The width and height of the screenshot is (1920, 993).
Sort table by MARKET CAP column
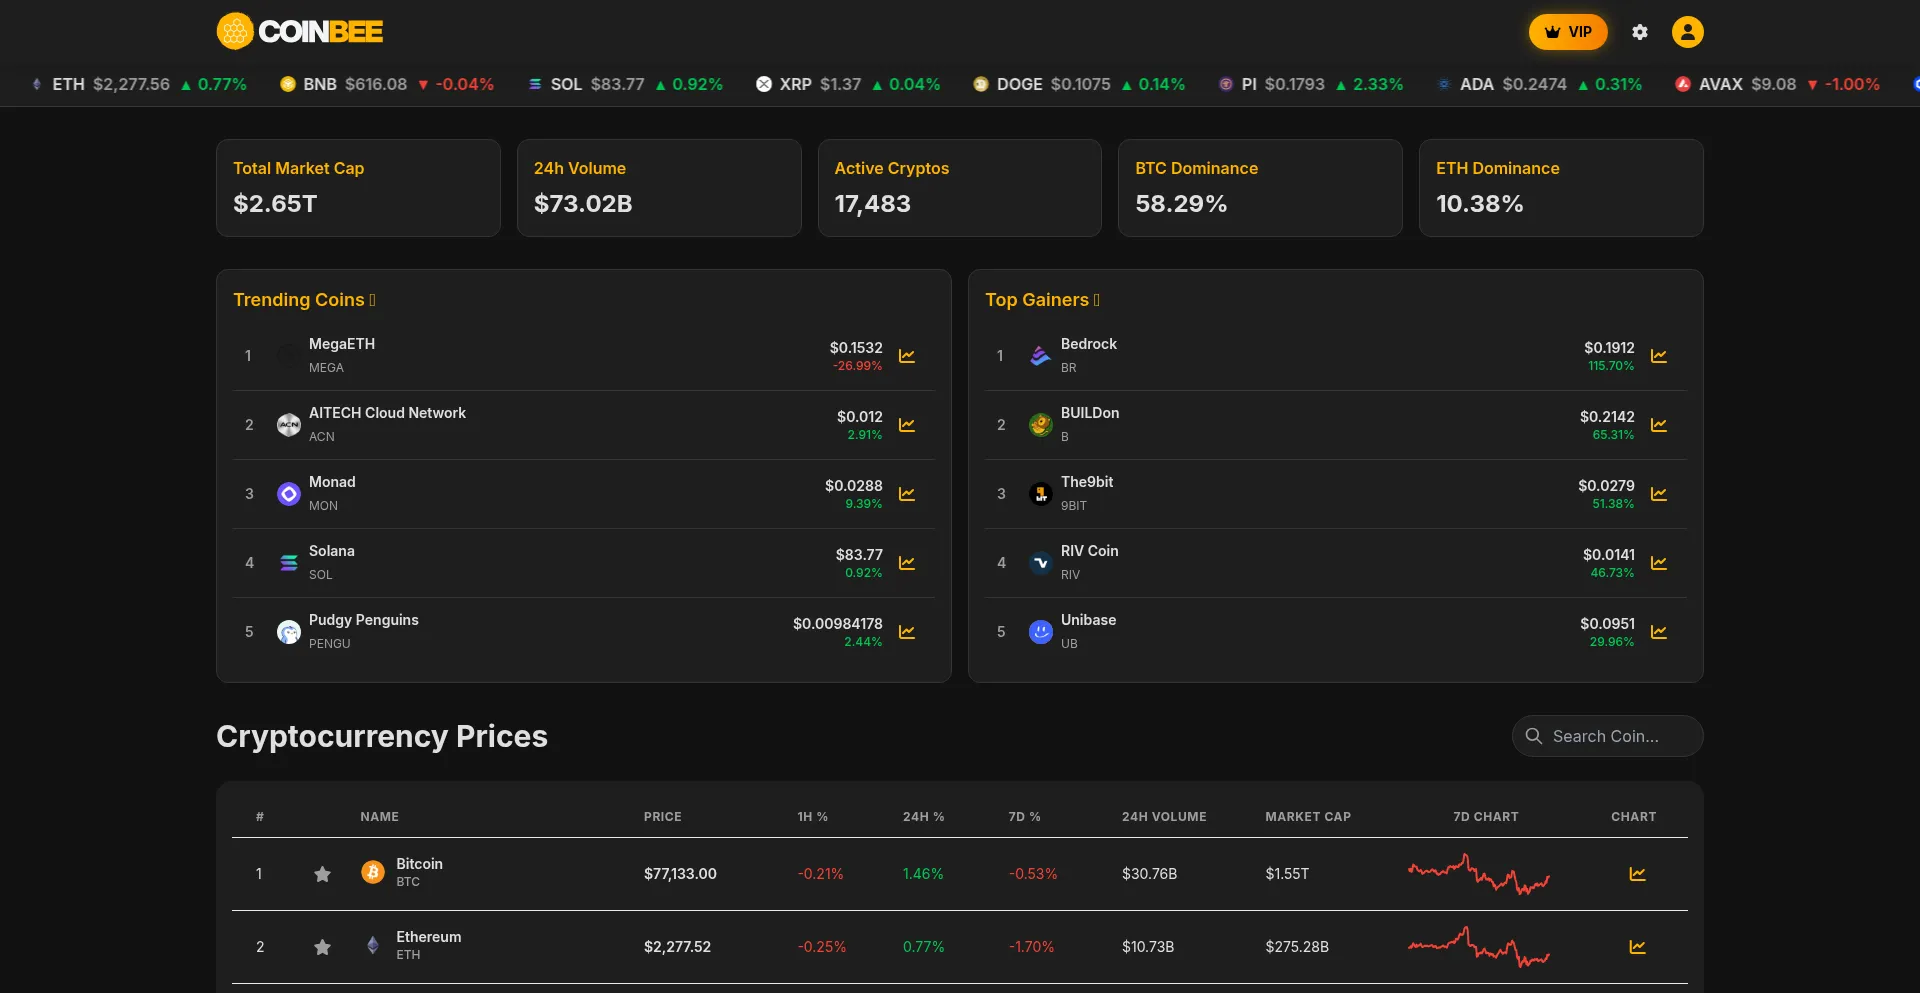[1308, 817]
